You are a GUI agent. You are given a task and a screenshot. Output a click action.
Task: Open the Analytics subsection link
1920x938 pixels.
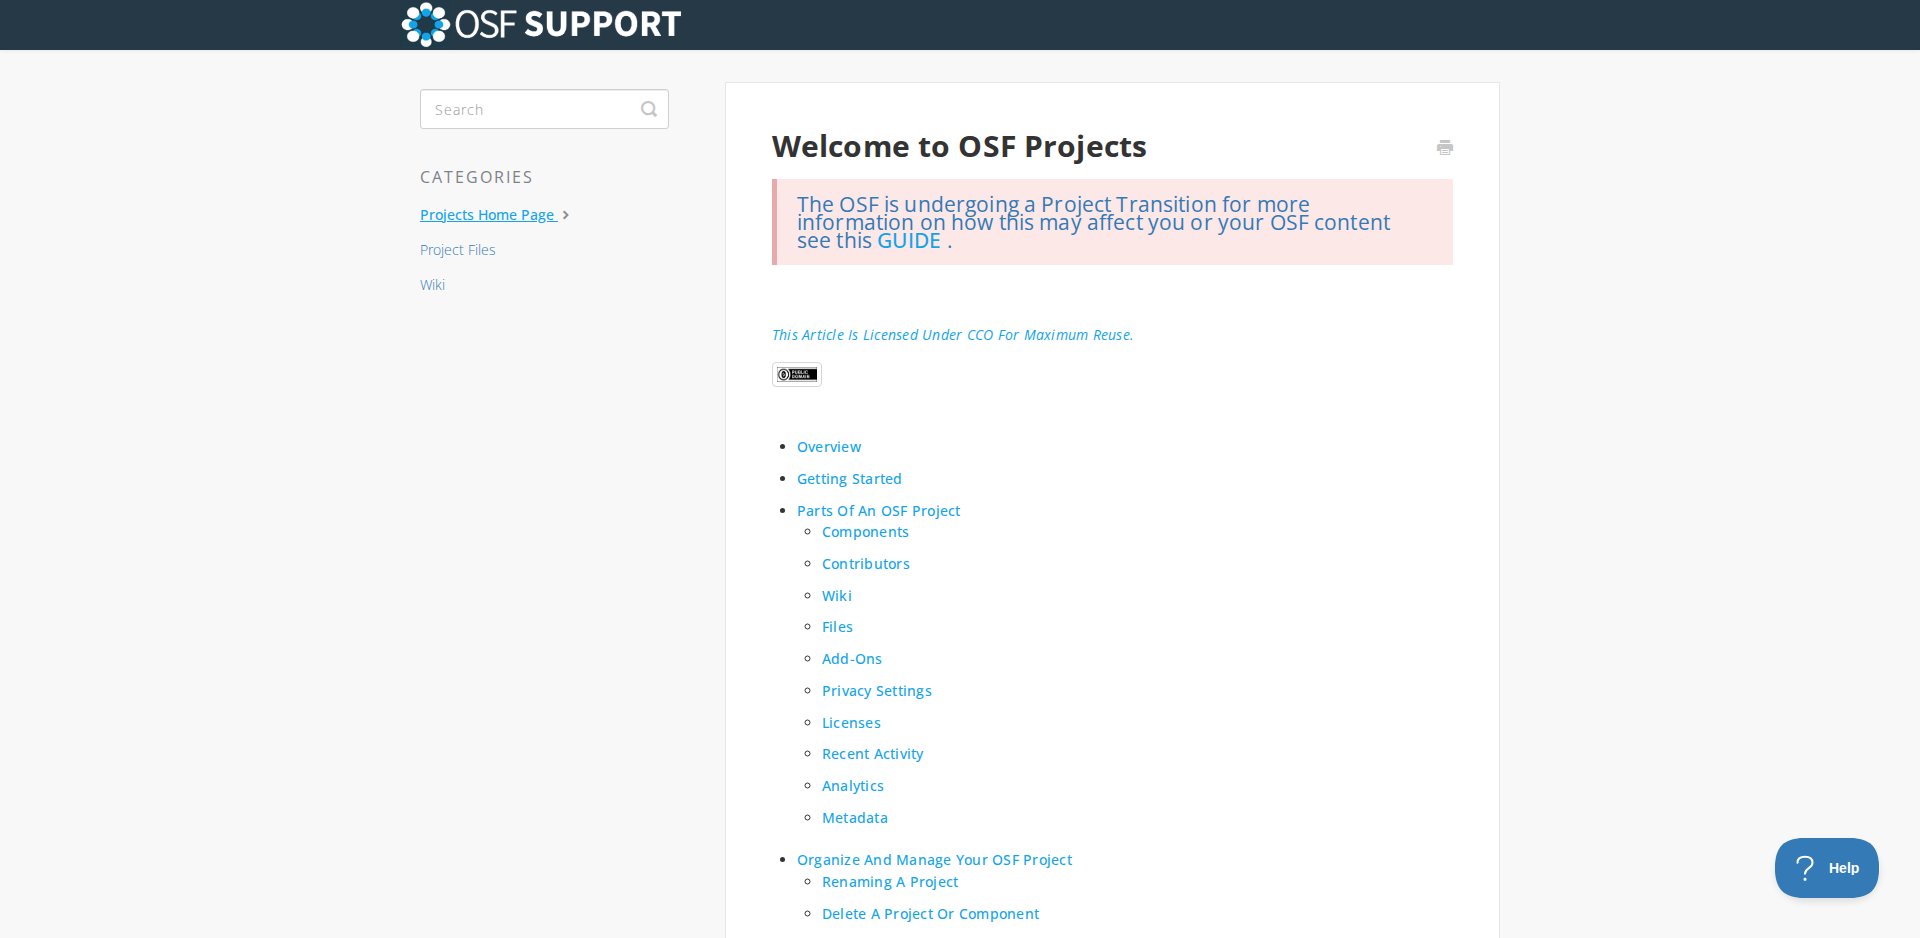click(853, 786)
